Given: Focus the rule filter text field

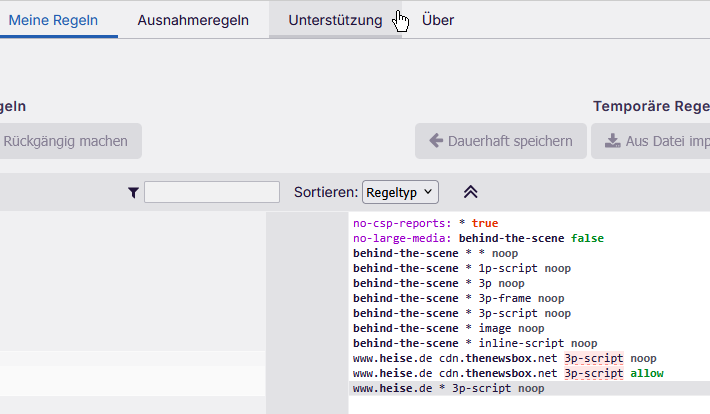Looking at the screenshot, I should point(212,192).
